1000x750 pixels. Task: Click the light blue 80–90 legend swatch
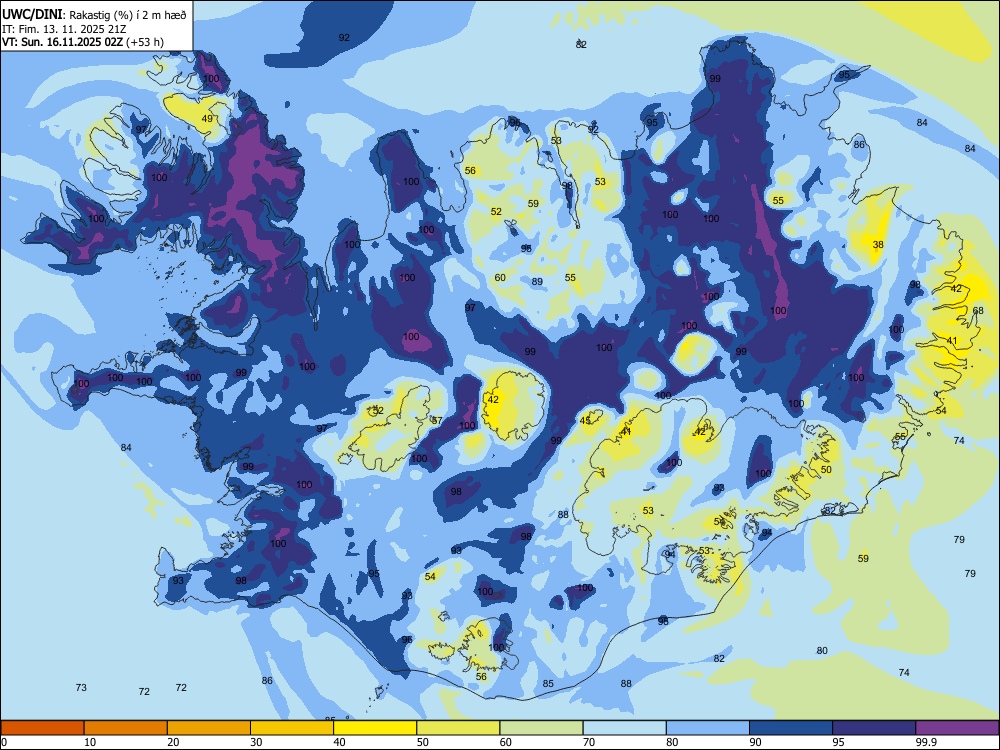click(x=708, y=728)
